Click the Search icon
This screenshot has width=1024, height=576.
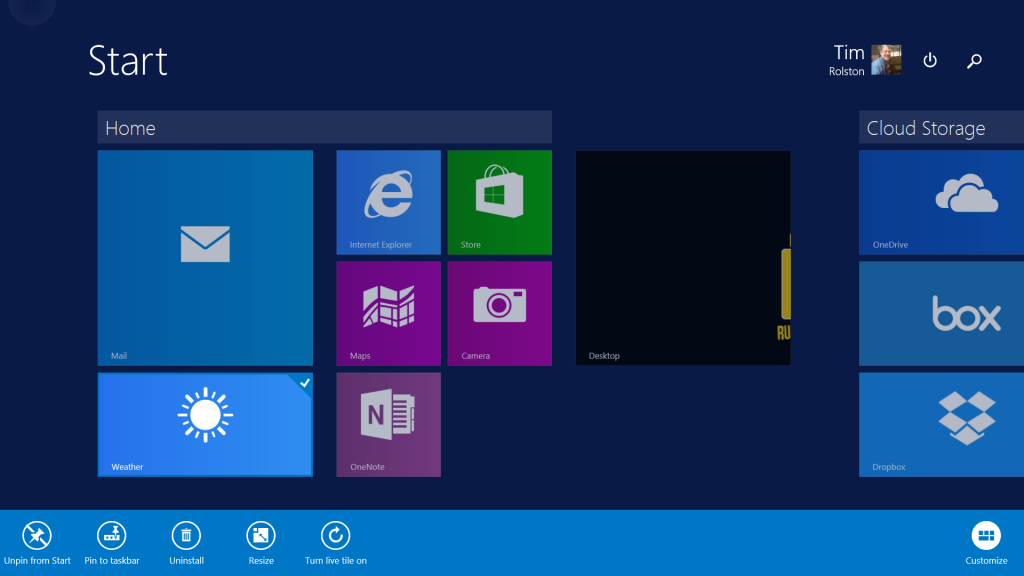[x=974, y=60]
